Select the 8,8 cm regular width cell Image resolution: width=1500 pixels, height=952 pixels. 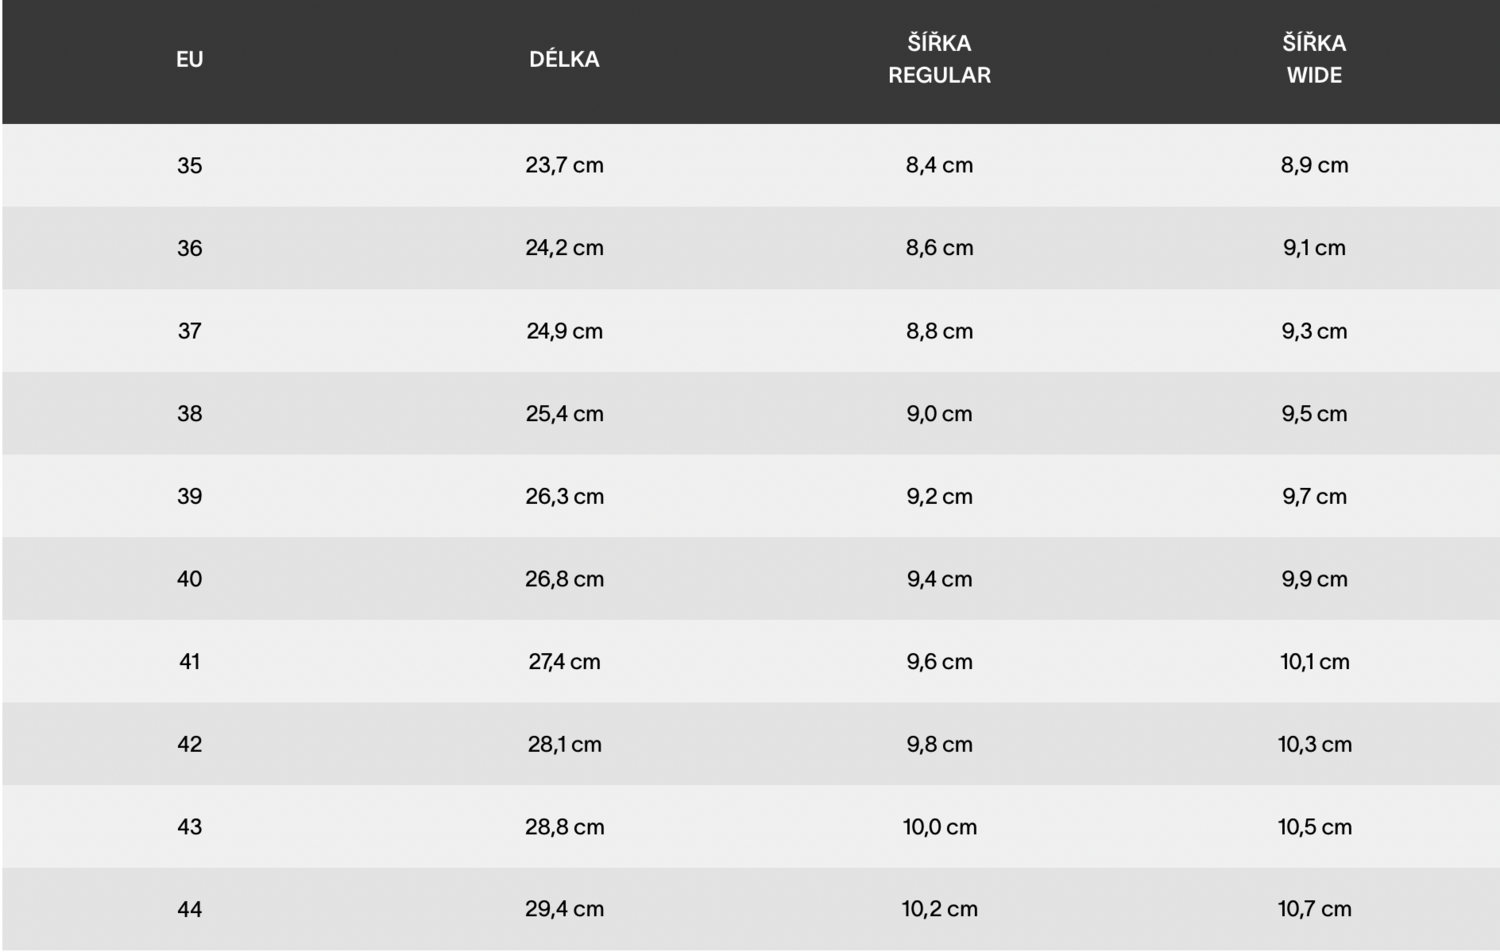(x=939, y=331)
